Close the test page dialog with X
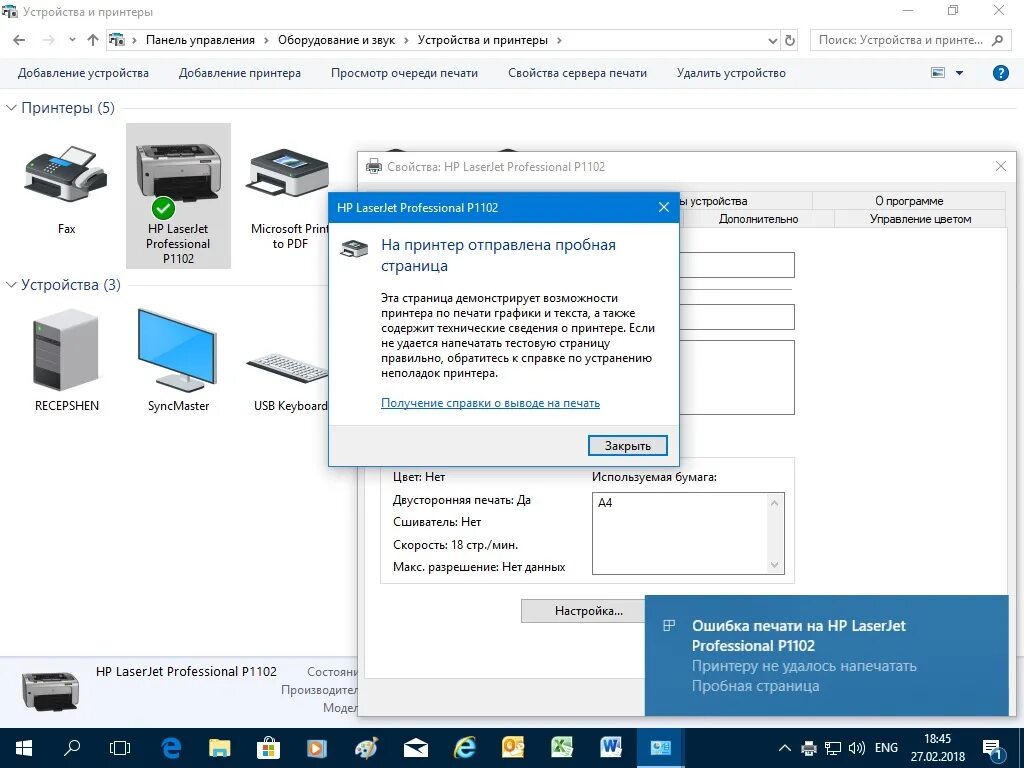 tap(664, 207)
